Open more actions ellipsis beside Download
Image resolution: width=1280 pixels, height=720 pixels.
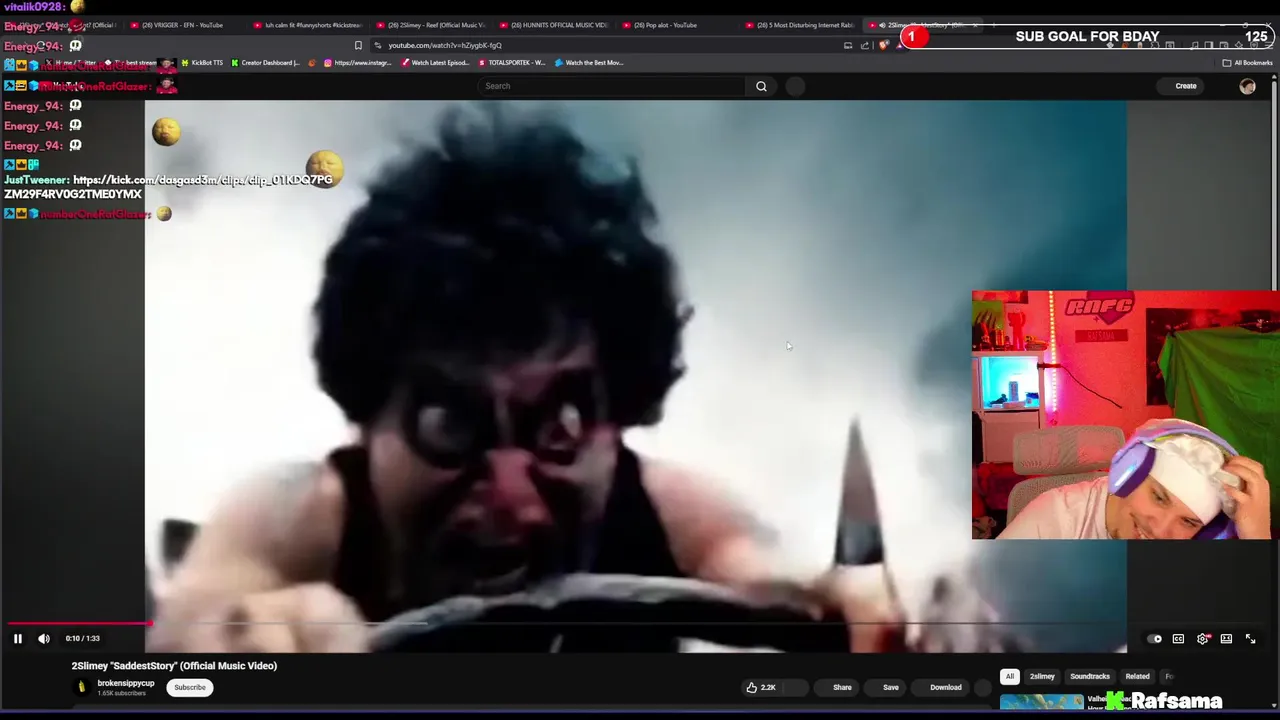pyautogui.click(x=983, y=687)
